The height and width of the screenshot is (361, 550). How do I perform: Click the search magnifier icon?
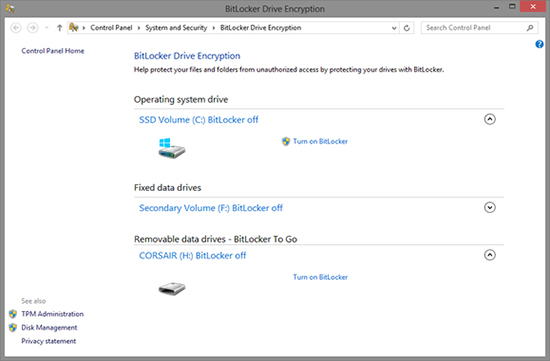tap(530, 28)
